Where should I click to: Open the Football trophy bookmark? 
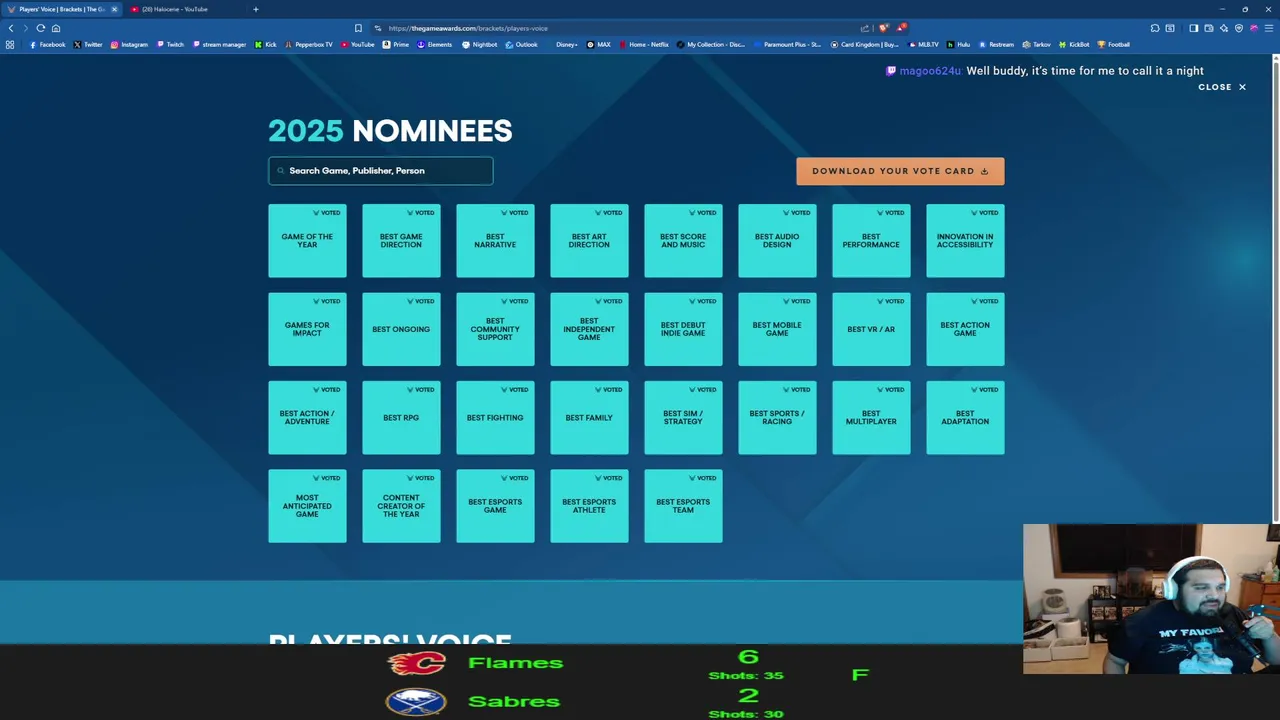tap(1113, 44)
